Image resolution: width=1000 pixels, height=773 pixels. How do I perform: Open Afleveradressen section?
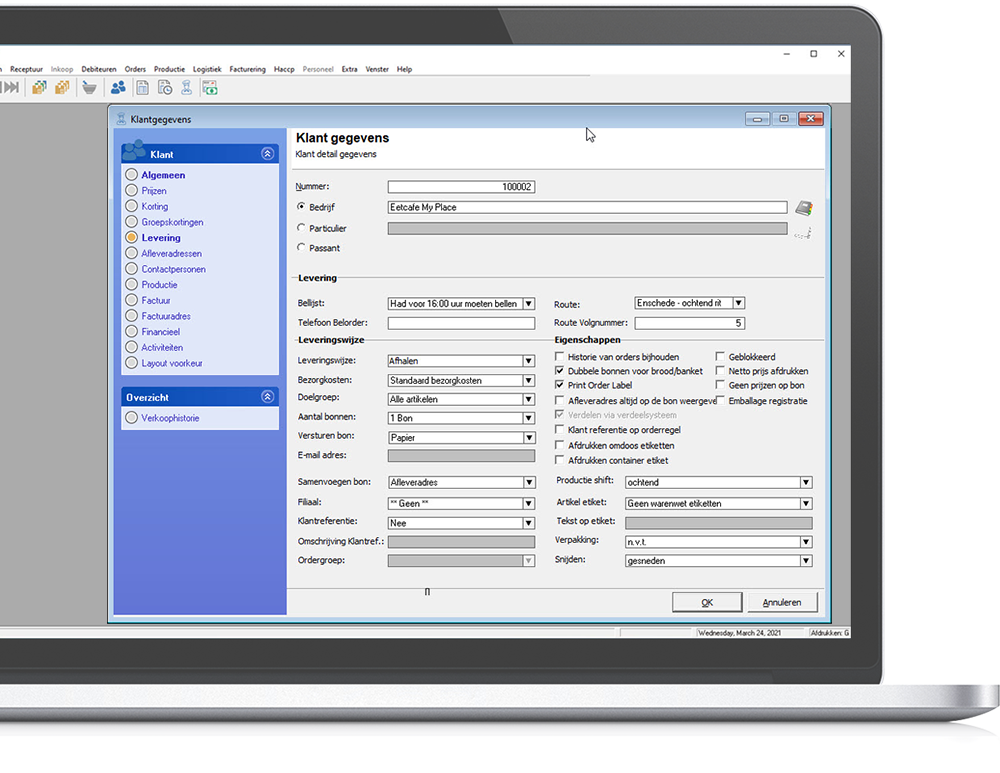[172, 253]
